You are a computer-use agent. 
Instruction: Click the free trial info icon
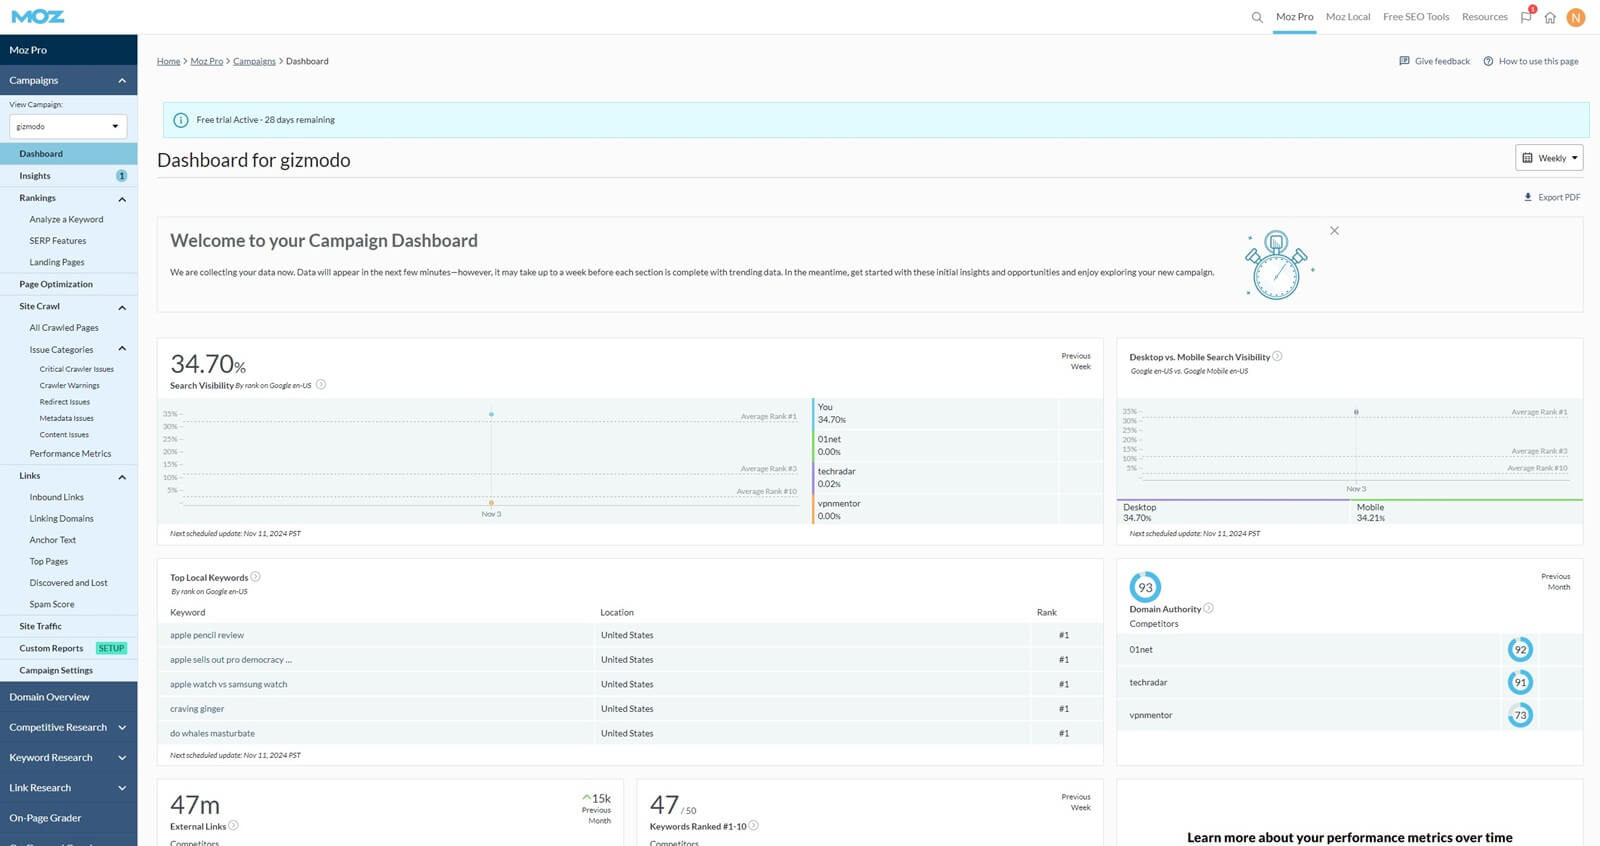click(181, 120)
